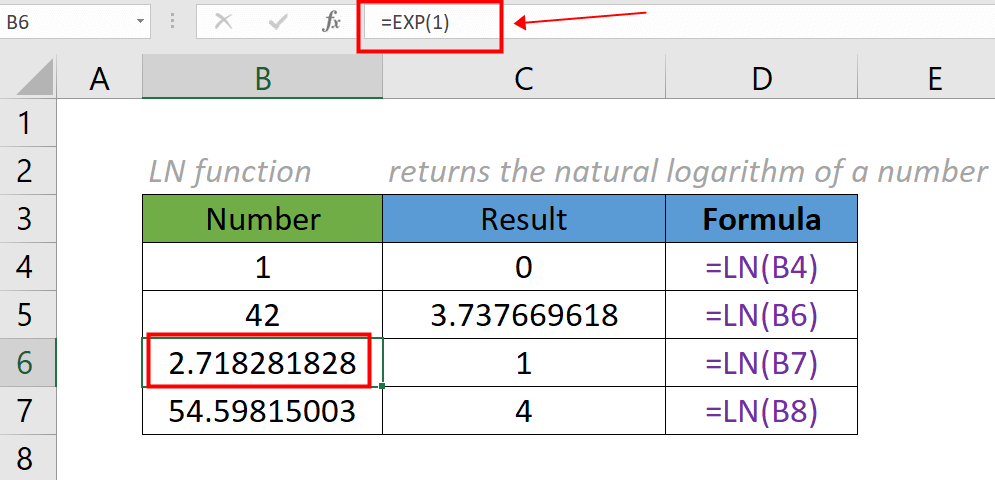Open the Insert Function fx dialog
Viewport: 995px width, 480px height.
(x=331, y=22)
